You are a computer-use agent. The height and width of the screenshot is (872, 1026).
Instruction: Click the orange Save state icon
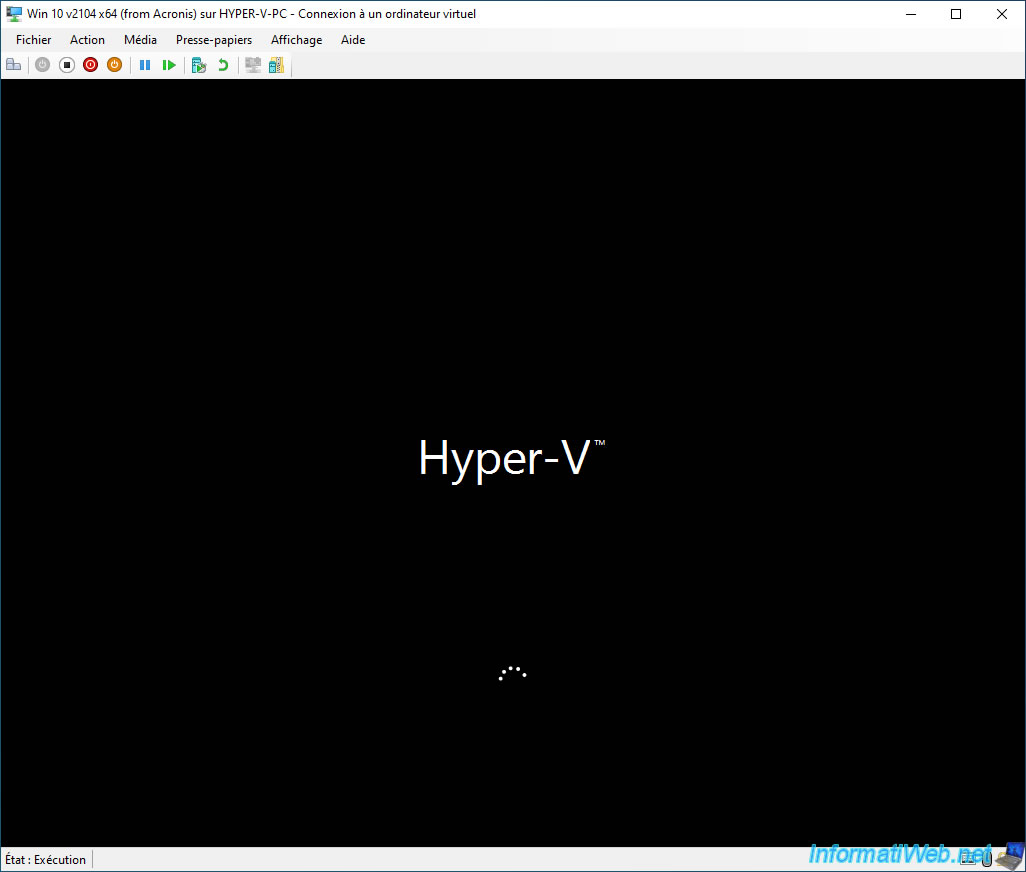click(x=115, y=65)
